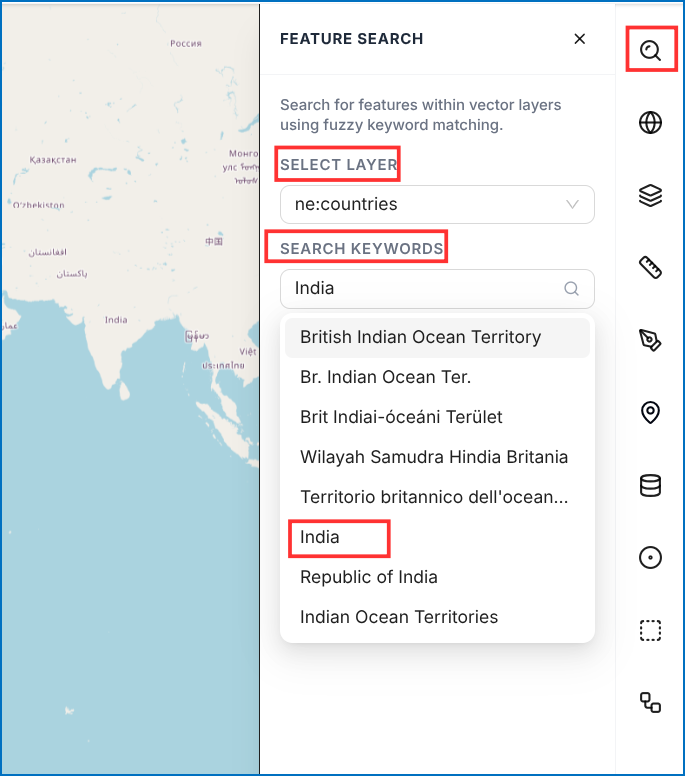Click the layer dropdown chevron arrow
This screenshot has height=776, width=685.
click(572, 204)
